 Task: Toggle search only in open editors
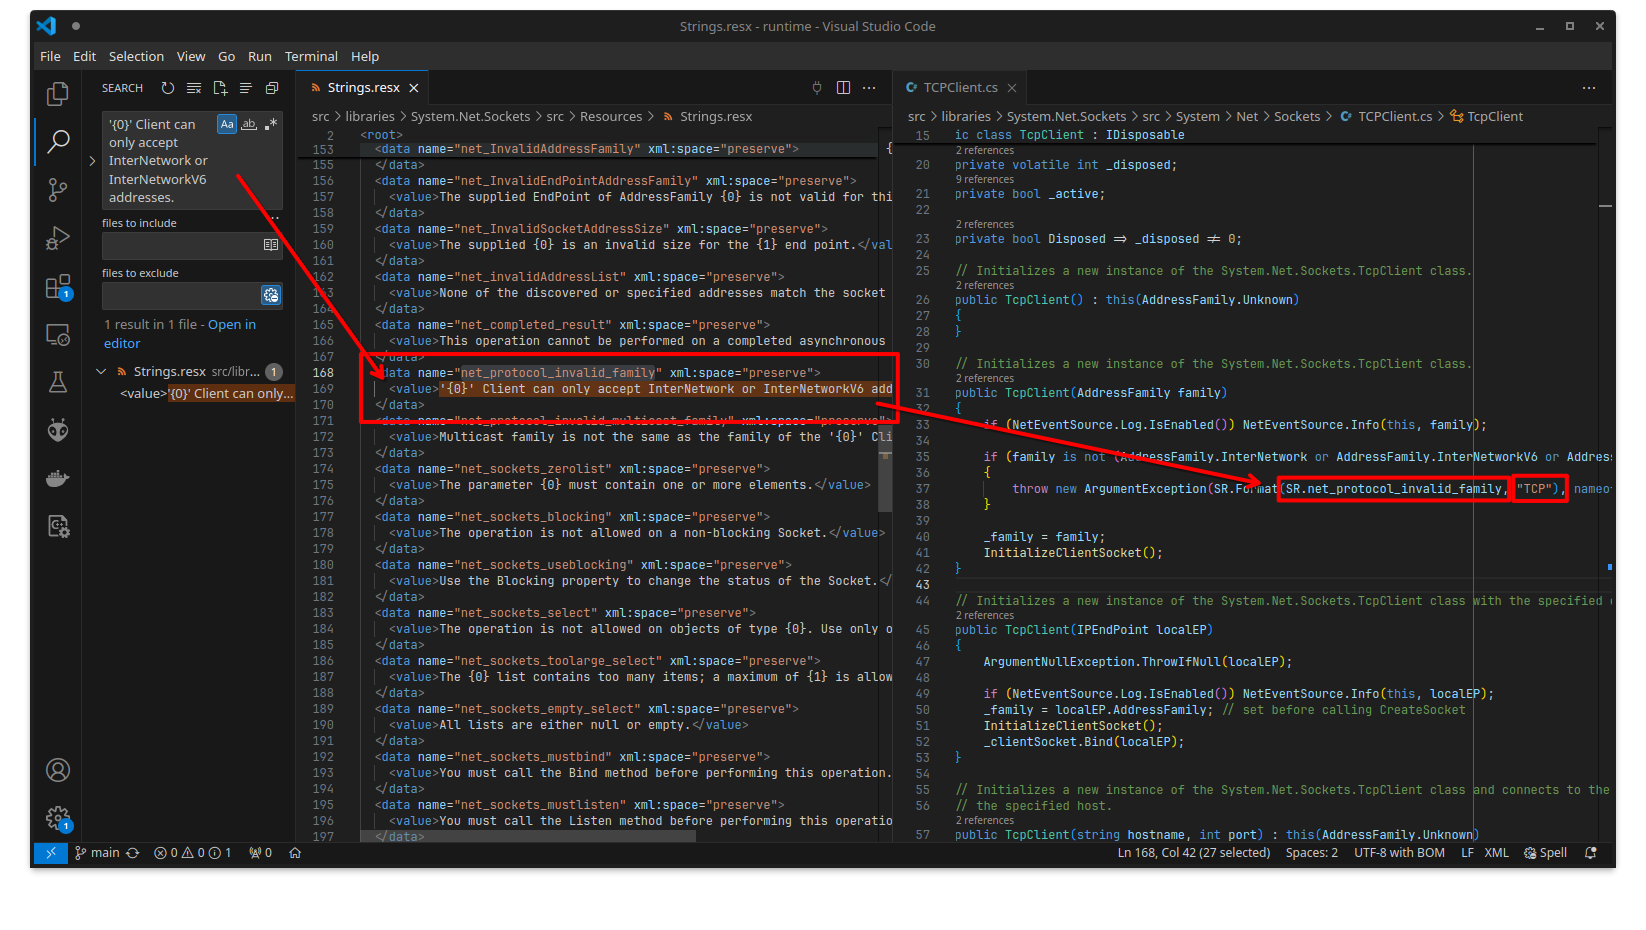(x=271, y=245)
